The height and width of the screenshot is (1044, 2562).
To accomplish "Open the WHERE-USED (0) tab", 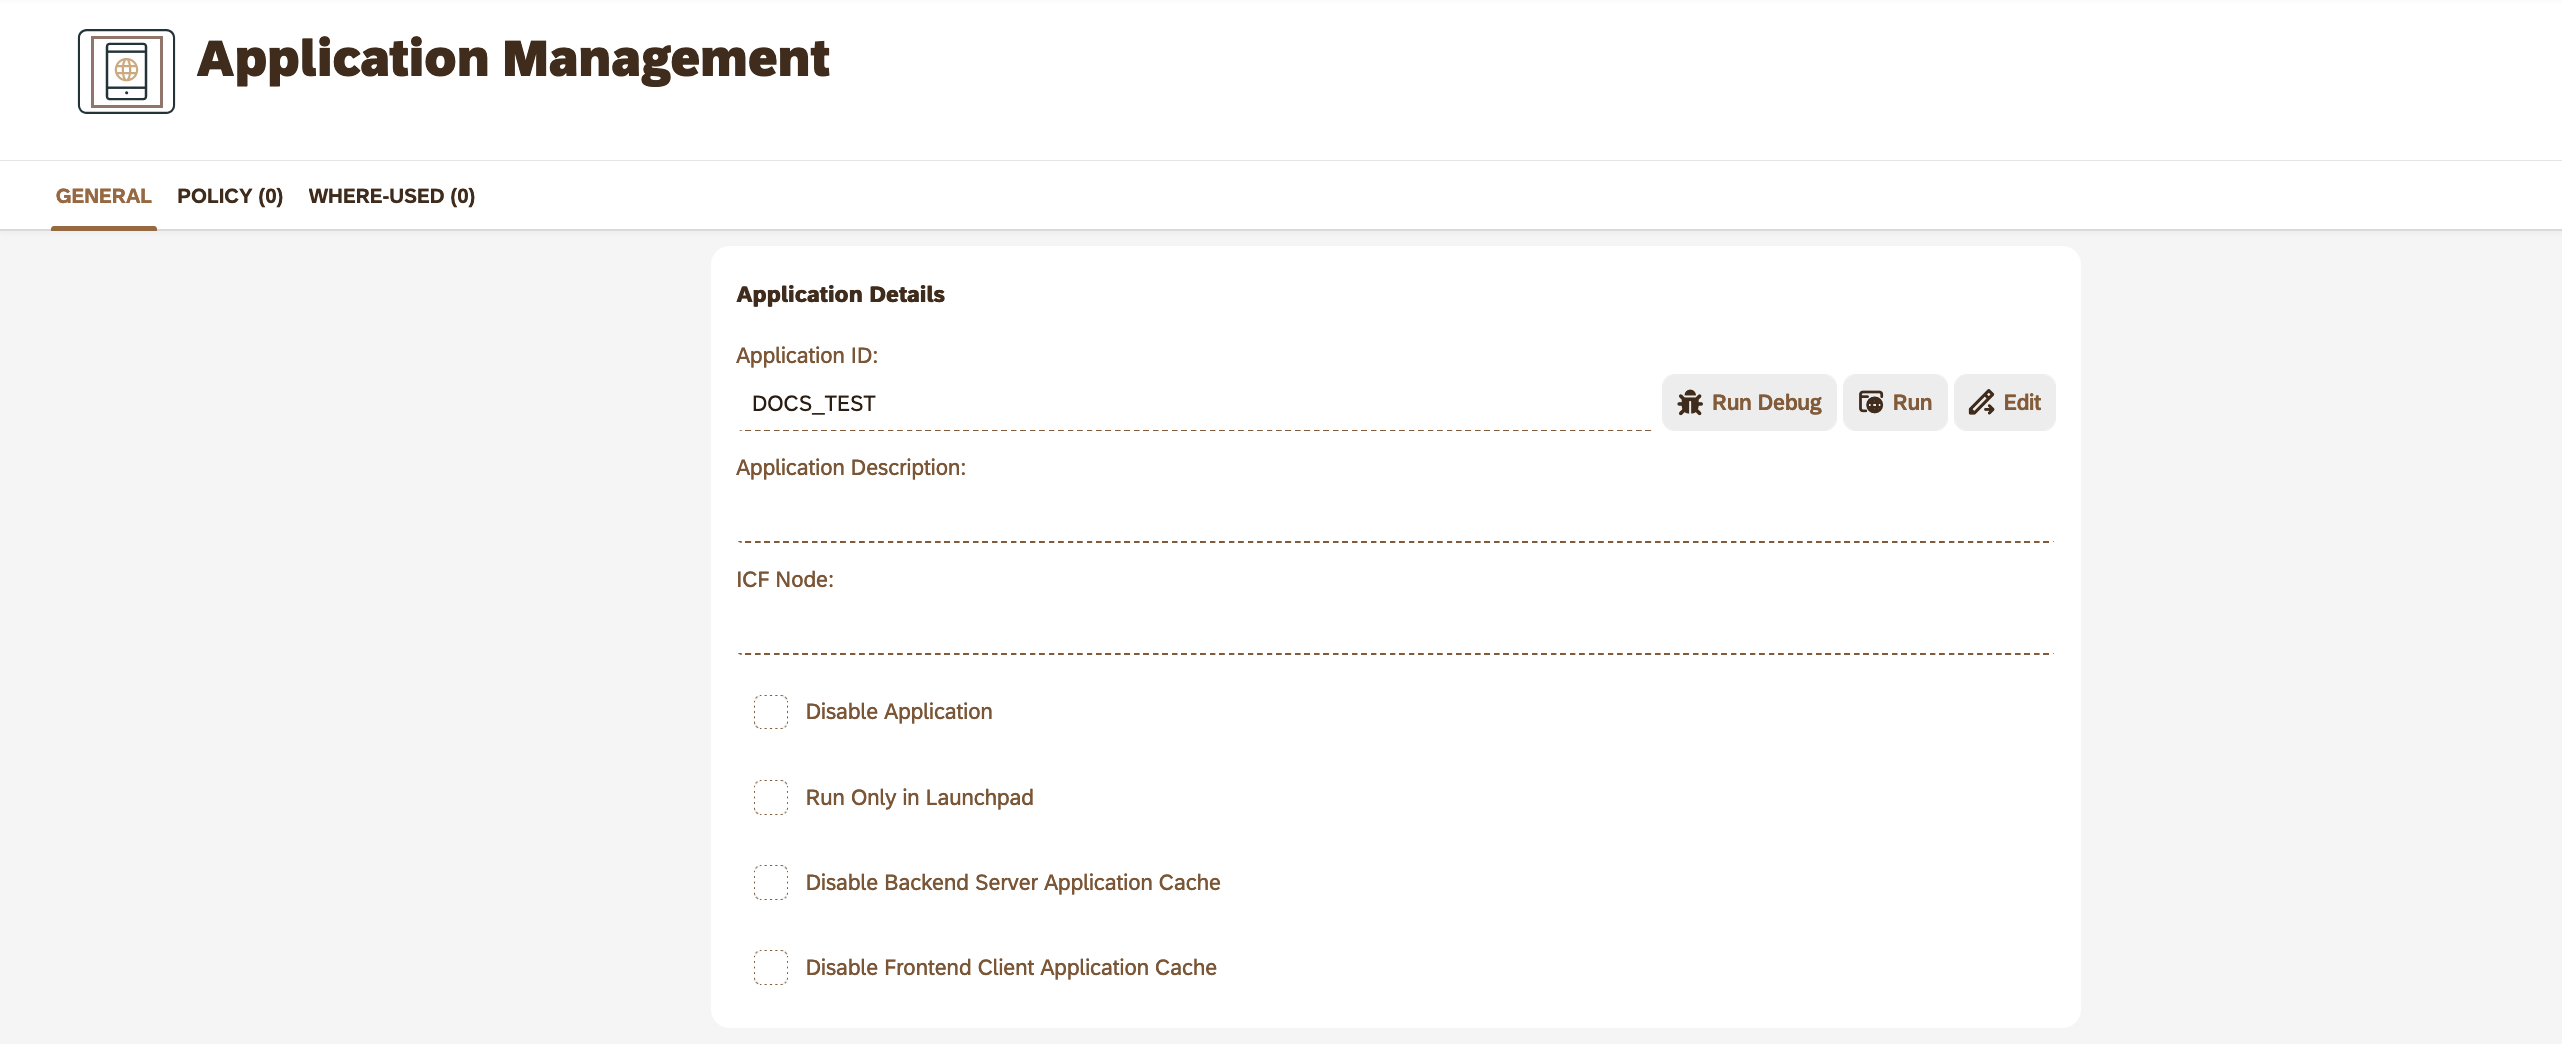I will click(392, 195).
